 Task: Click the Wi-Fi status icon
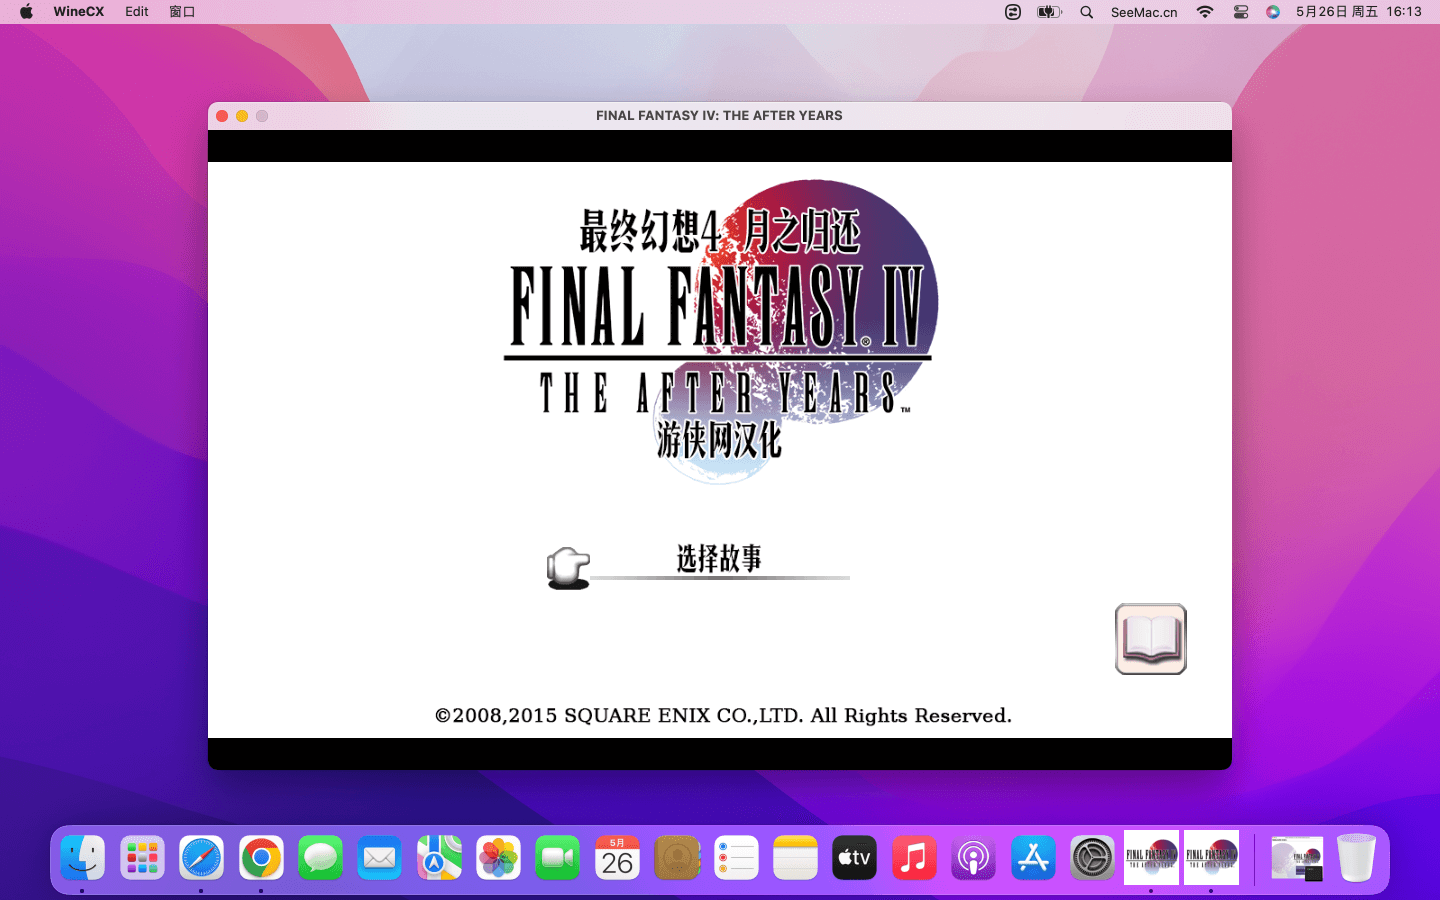tap(1205, 12)
